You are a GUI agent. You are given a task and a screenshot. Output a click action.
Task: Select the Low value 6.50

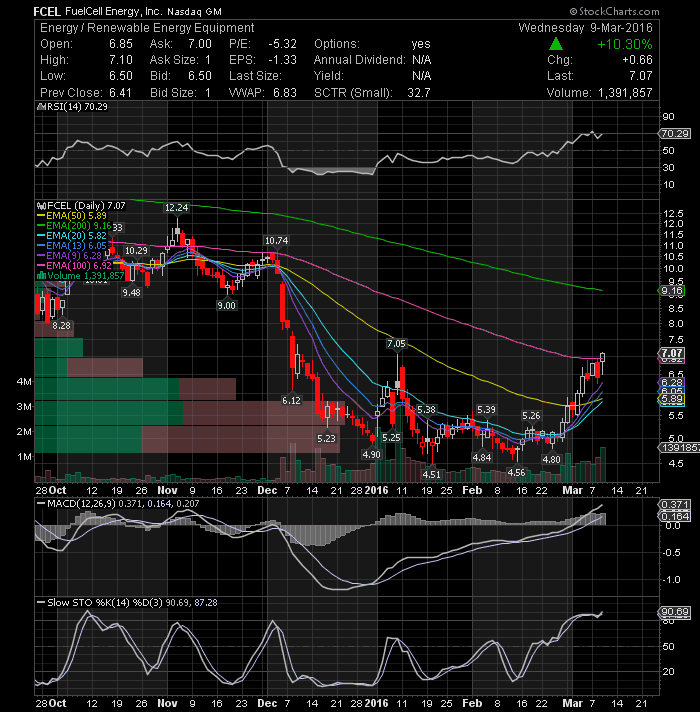121,76
